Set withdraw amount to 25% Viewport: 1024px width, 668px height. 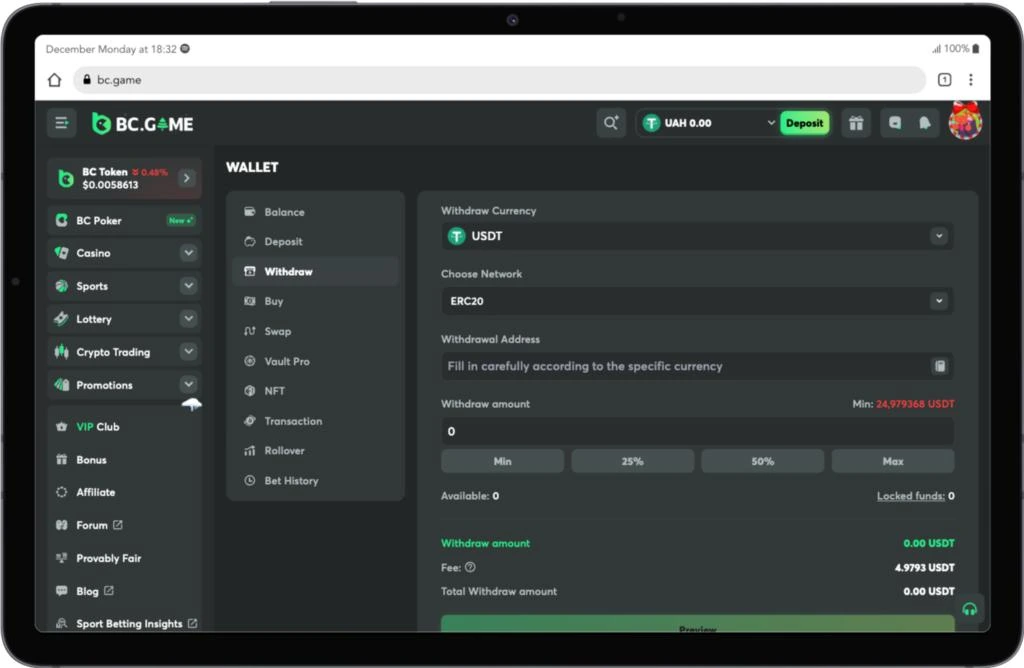[632, 461]
